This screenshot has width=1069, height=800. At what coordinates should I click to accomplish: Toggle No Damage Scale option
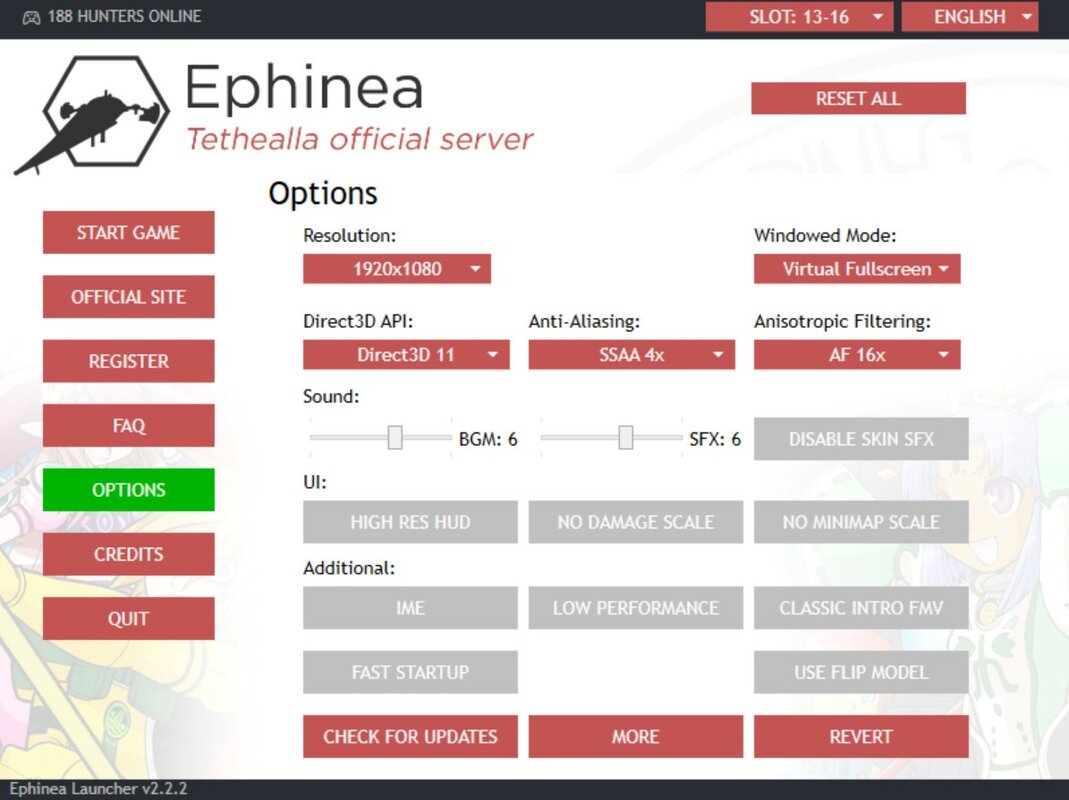pyautogui.click(x=635, y=522)
